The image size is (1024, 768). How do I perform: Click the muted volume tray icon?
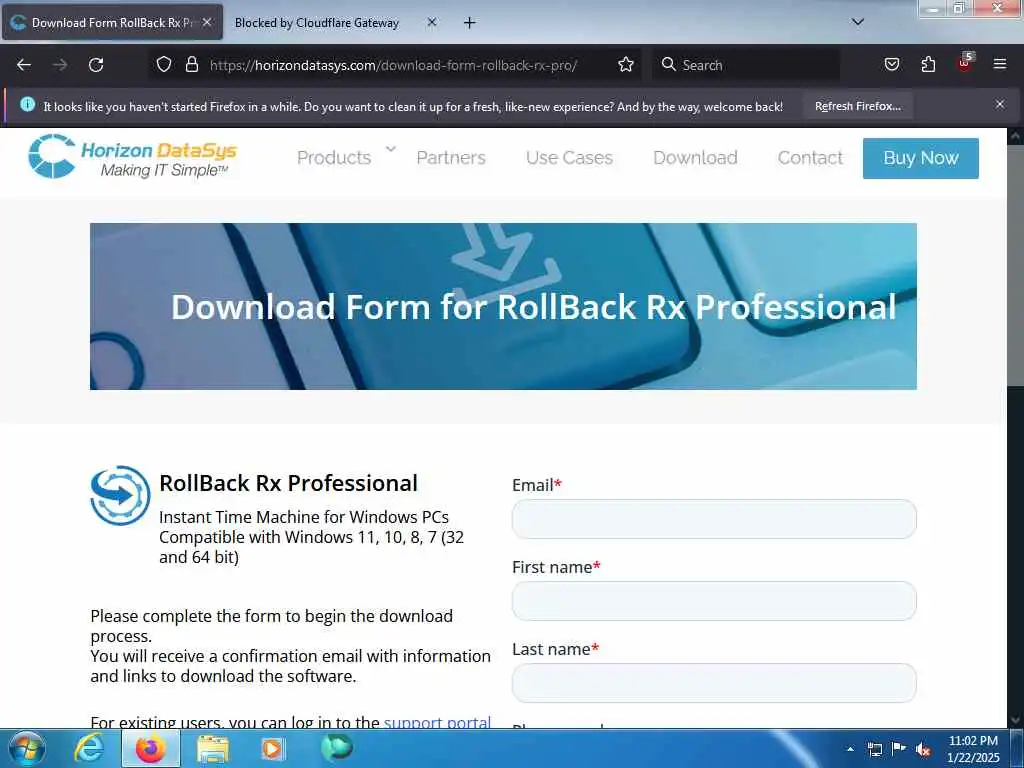(923, 750)
